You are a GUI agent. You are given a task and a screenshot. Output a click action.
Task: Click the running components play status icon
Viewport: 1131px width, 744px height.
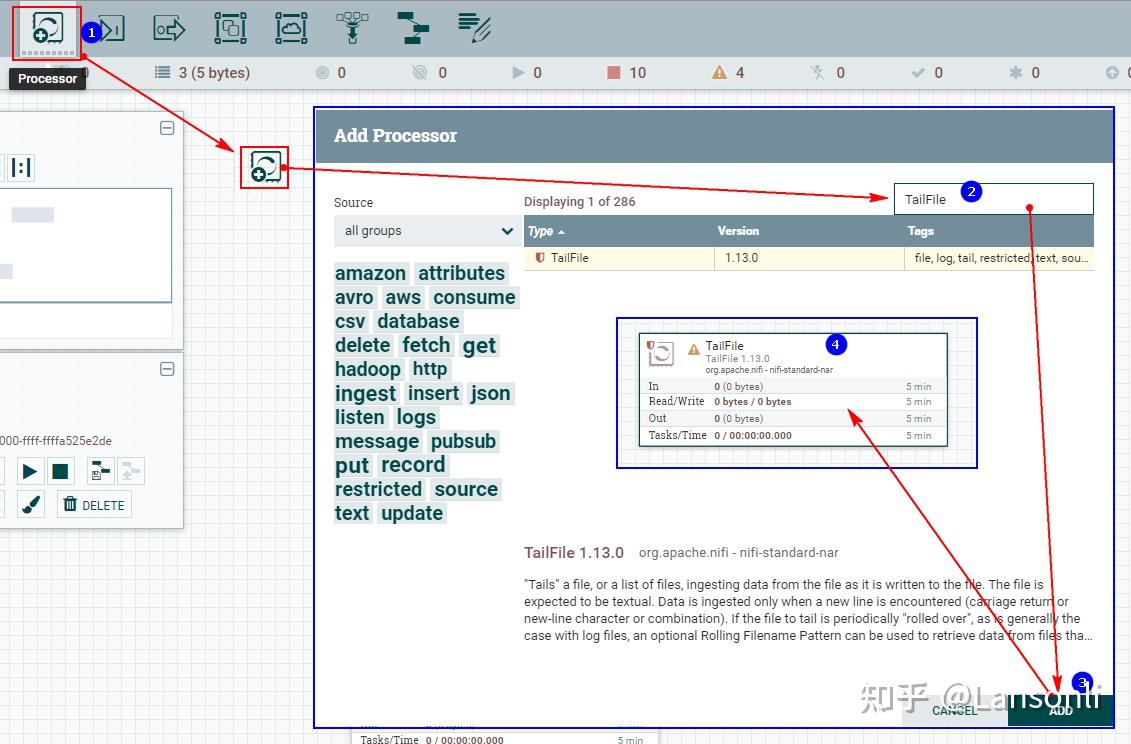(x=518, y=72)
